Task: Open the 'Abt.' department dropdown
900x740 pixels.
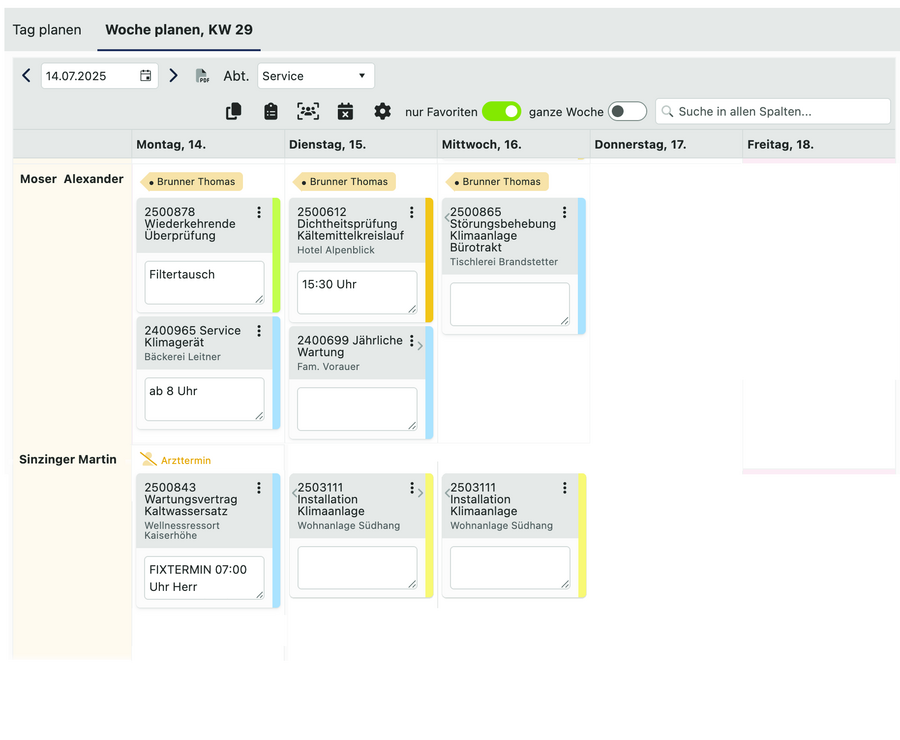Action: [x=315, y=75]
